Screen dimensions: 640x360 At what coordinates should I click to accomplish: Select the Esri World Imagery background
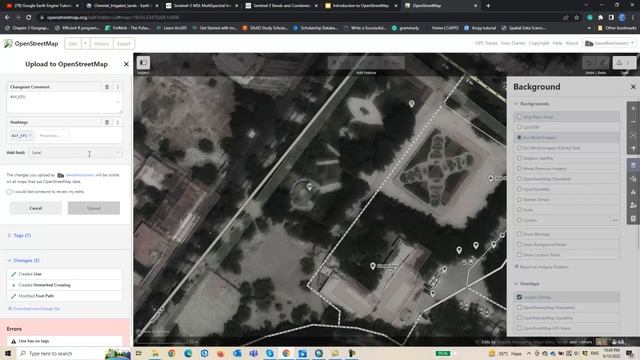tap(566, 138)
